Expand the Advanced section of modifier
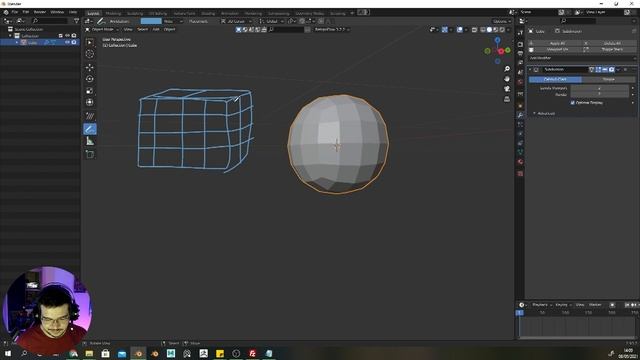The height and width of the screenshot is (360, 640). [546, 113]
